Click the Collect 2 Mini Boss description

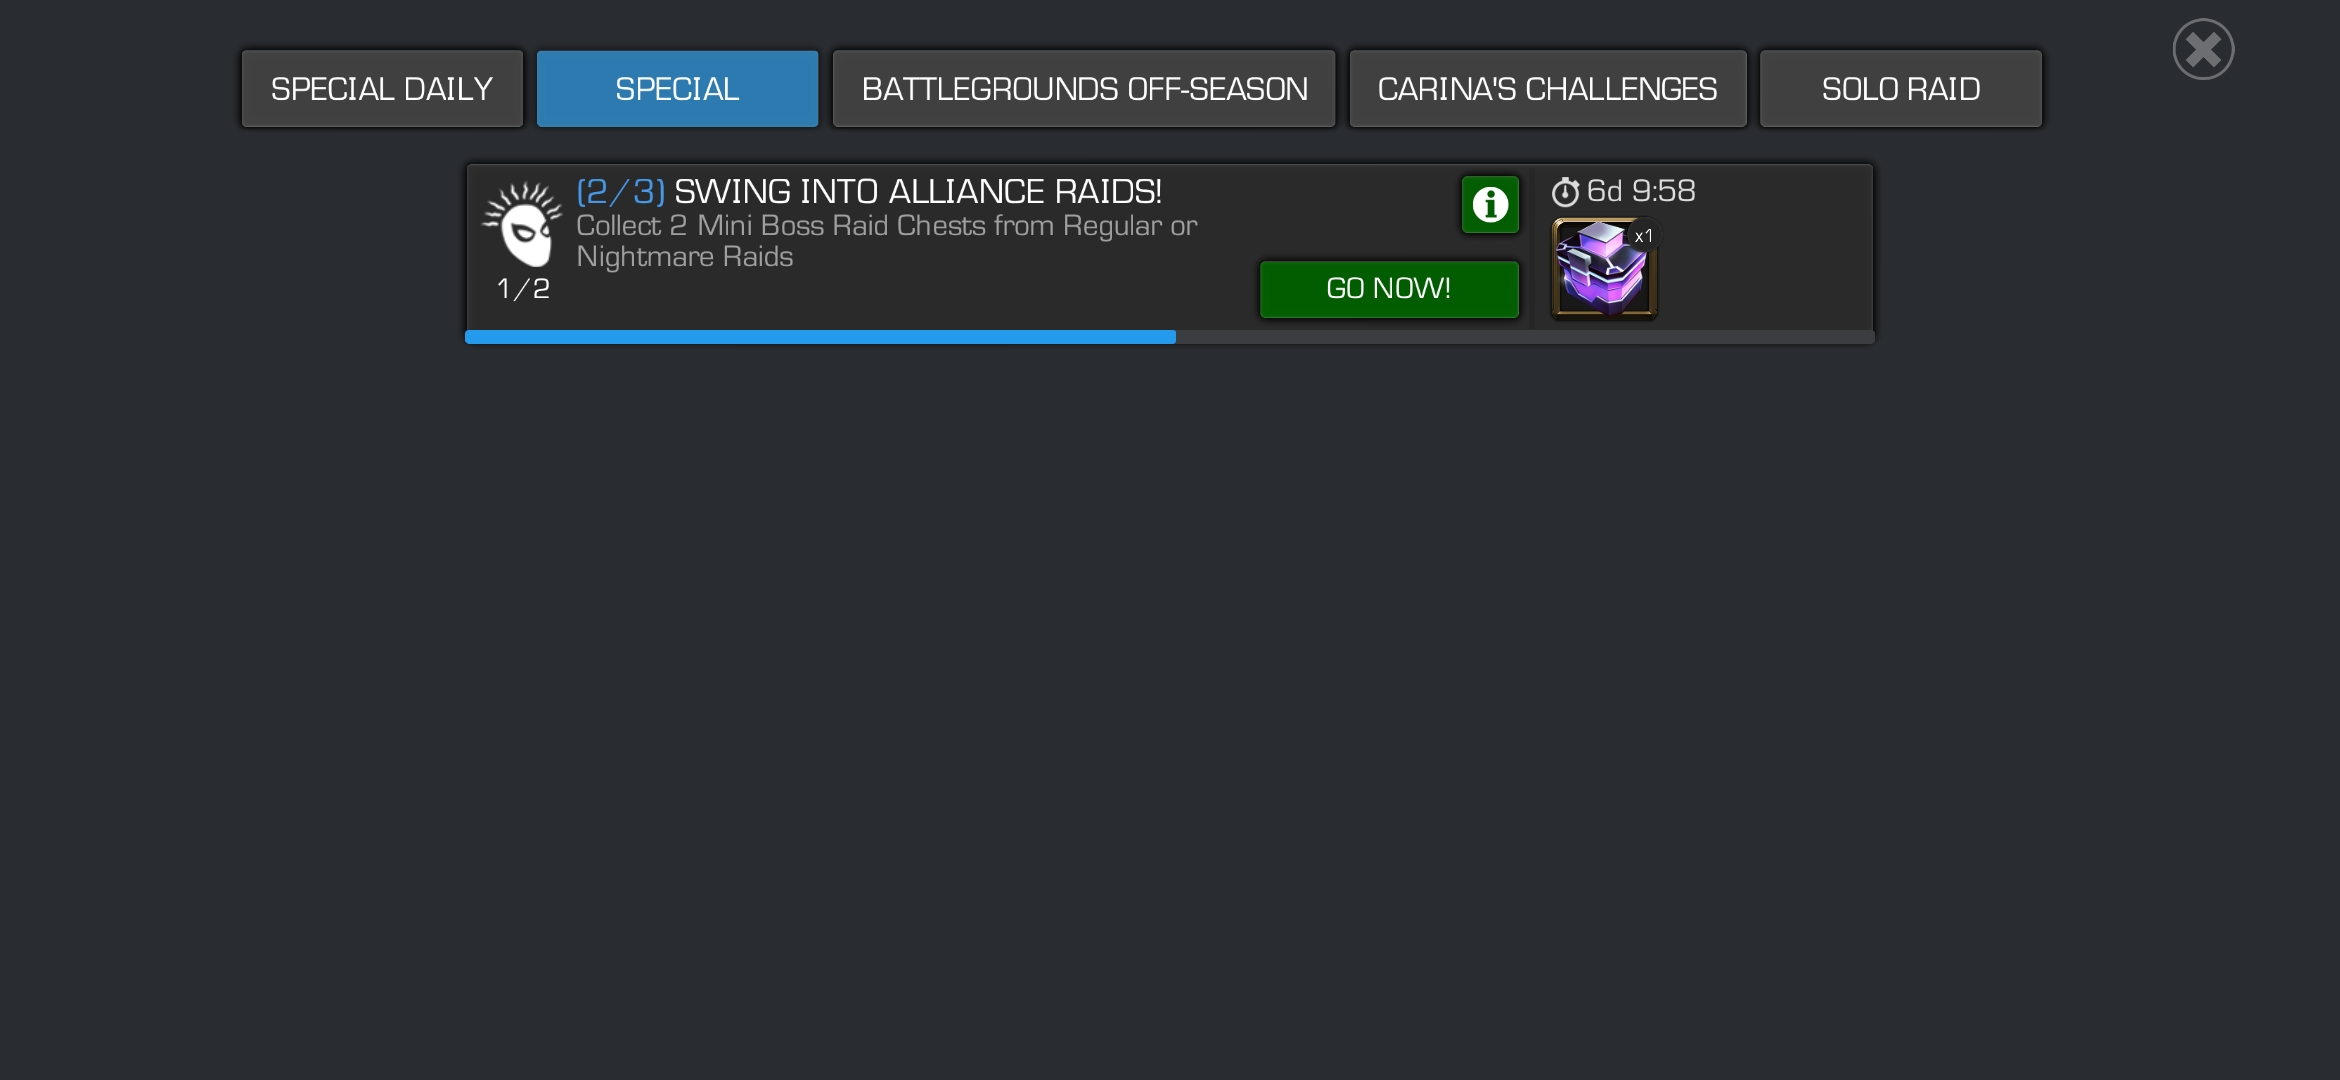(886, 226)
